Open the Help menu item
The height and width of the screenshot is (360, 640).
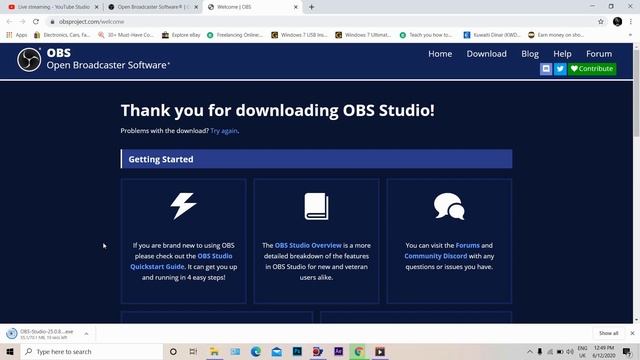point(562,54)
